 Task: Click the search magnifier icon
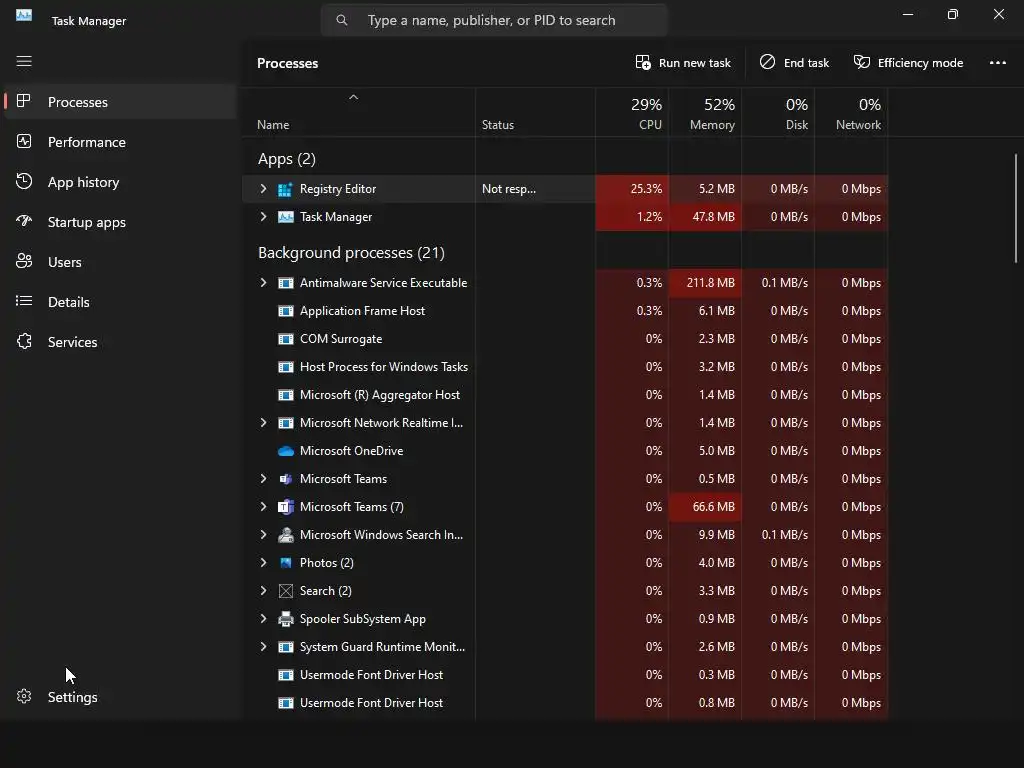[342, 20]
